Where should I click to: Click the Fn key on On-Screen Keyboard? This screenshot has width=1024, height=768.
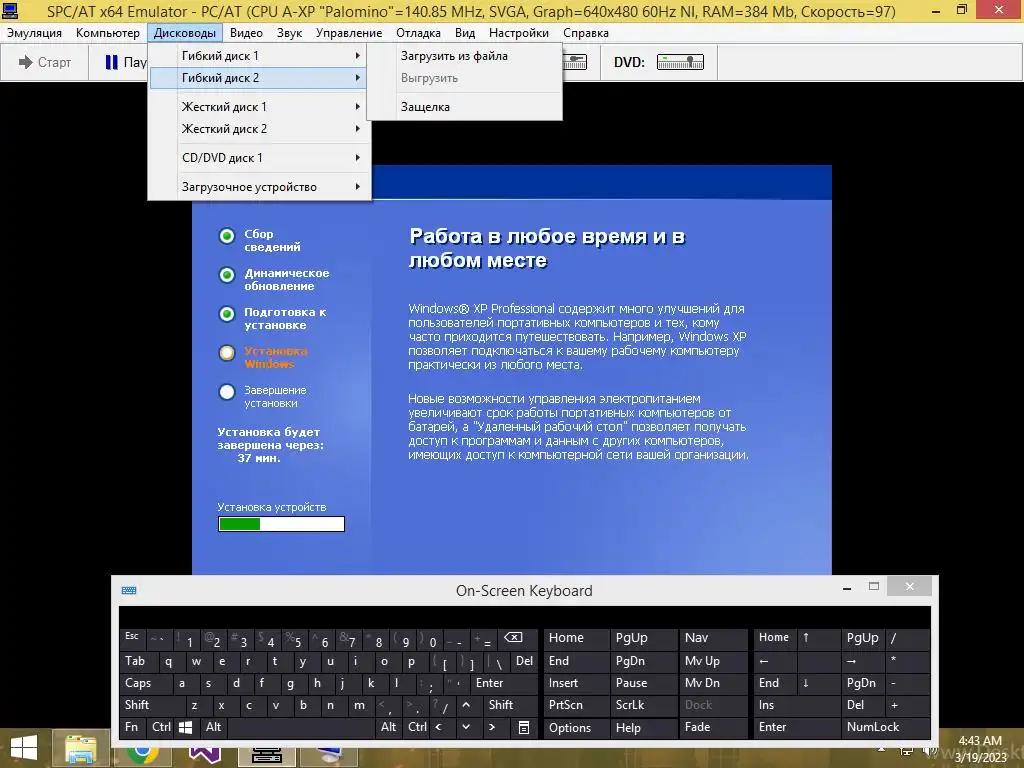tap(133, 727)
